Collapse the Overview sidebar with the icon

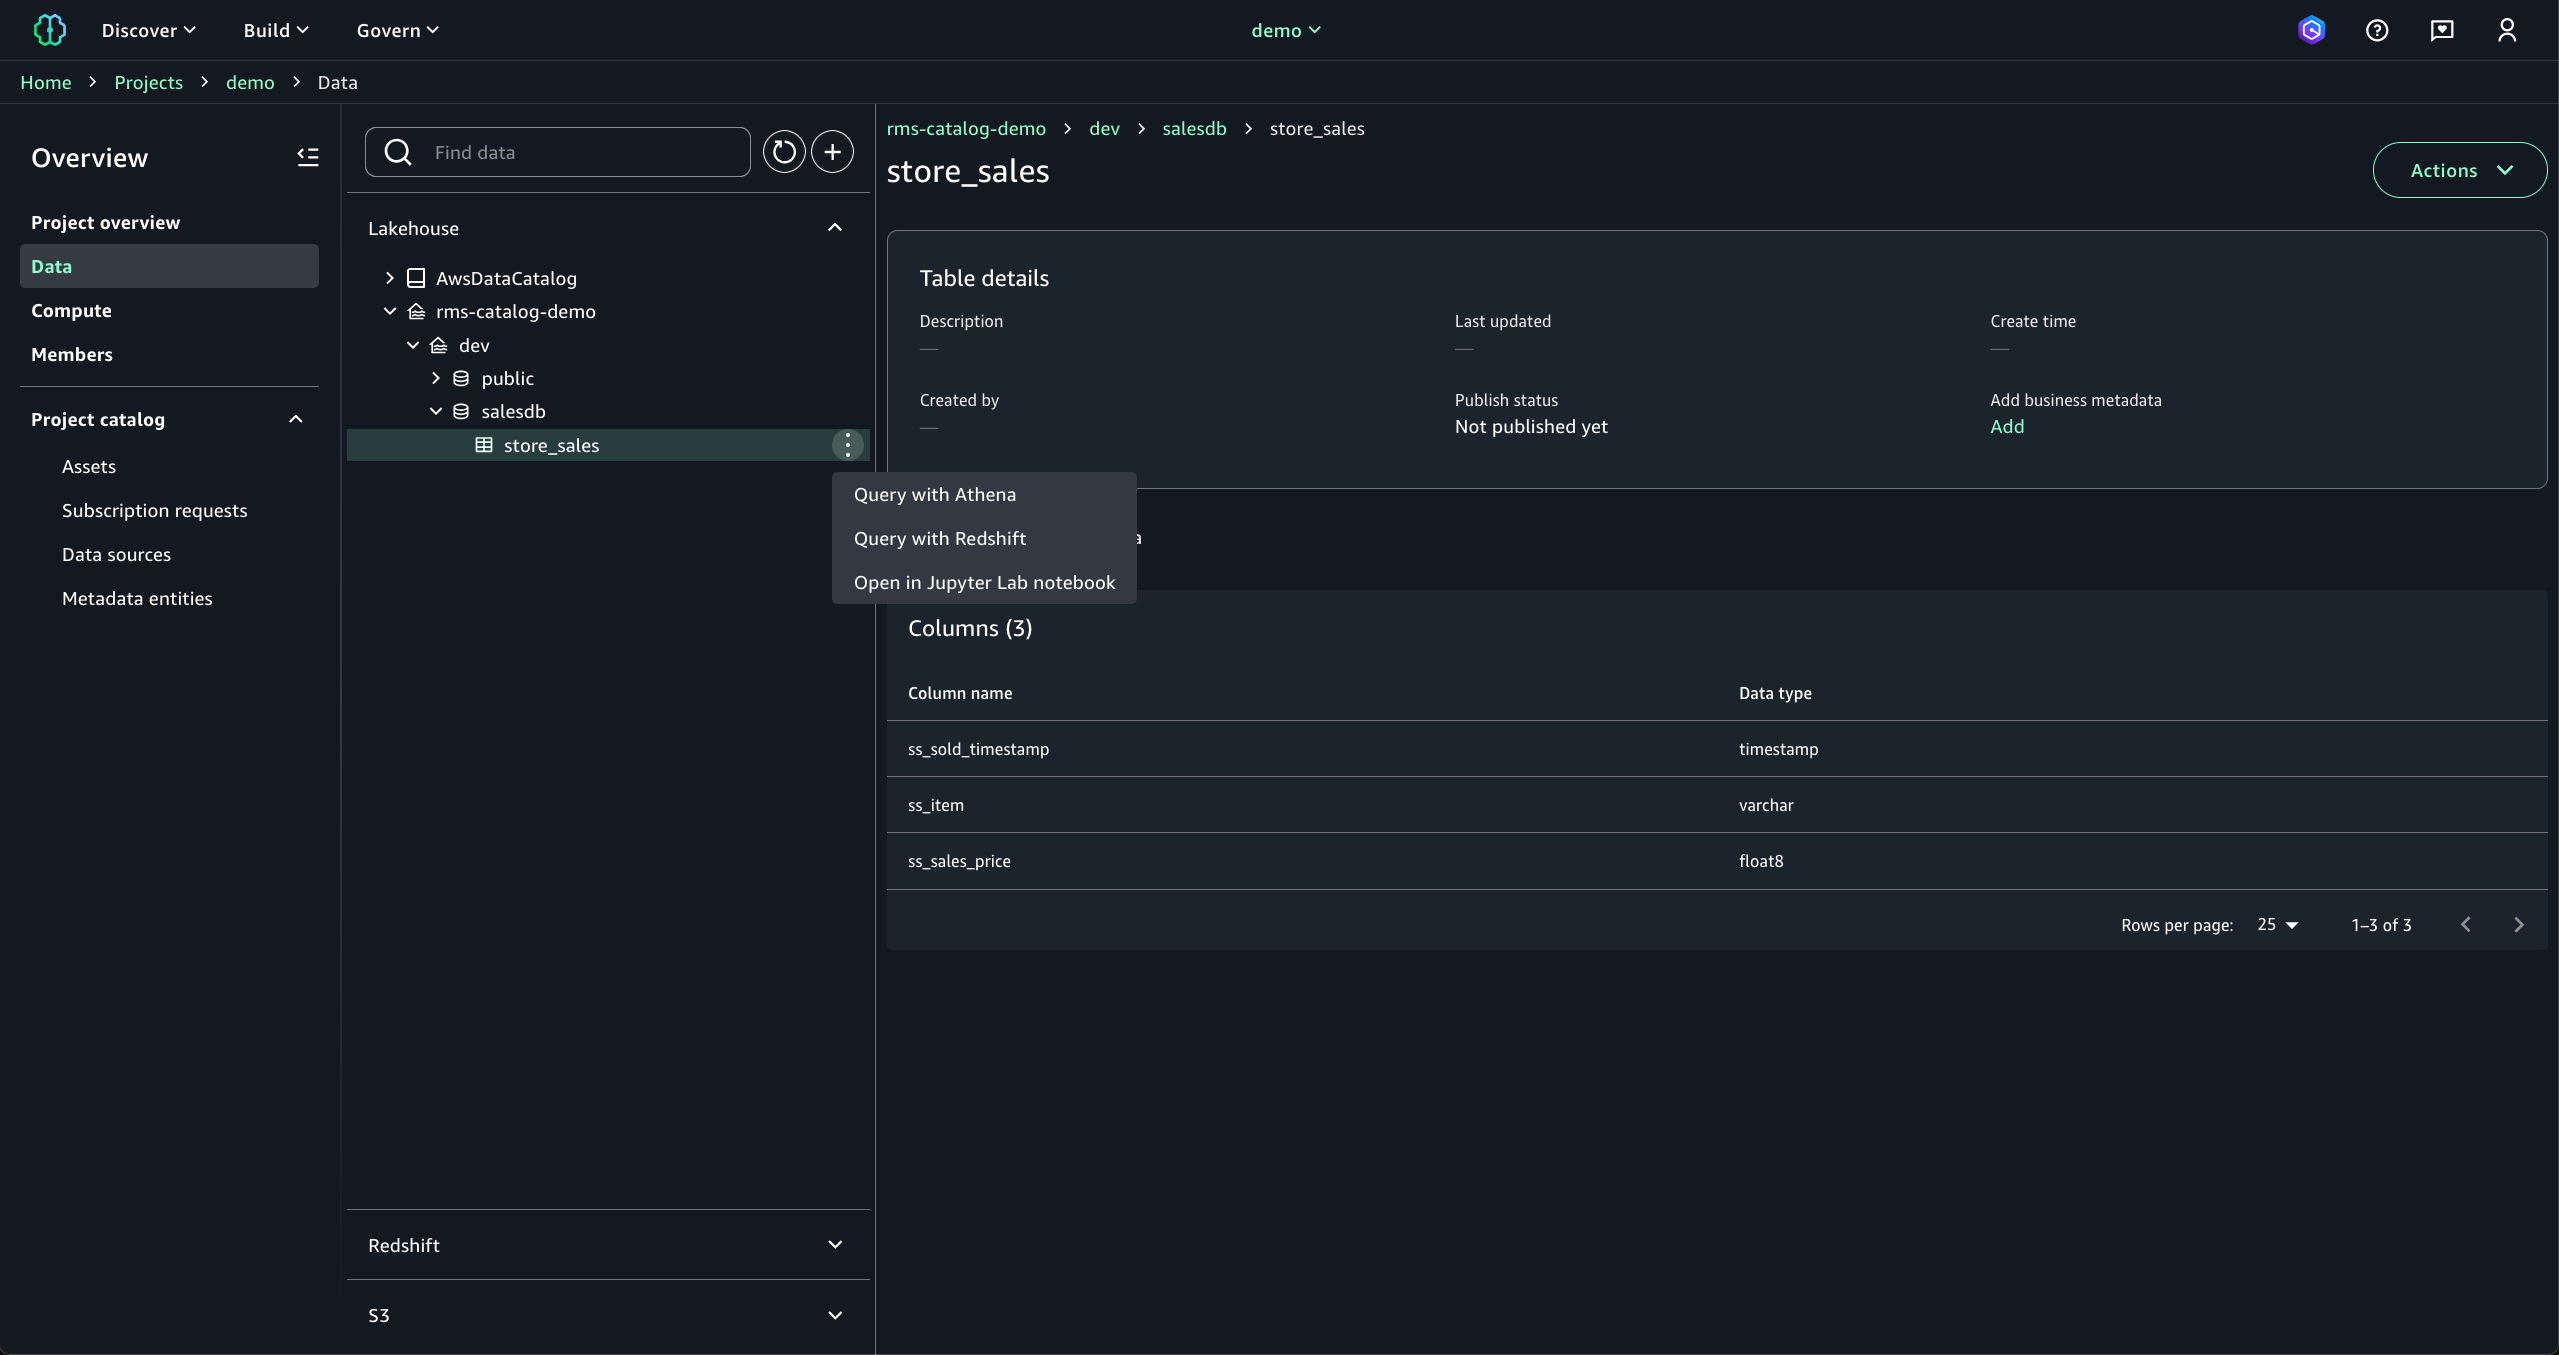point(307,157)
